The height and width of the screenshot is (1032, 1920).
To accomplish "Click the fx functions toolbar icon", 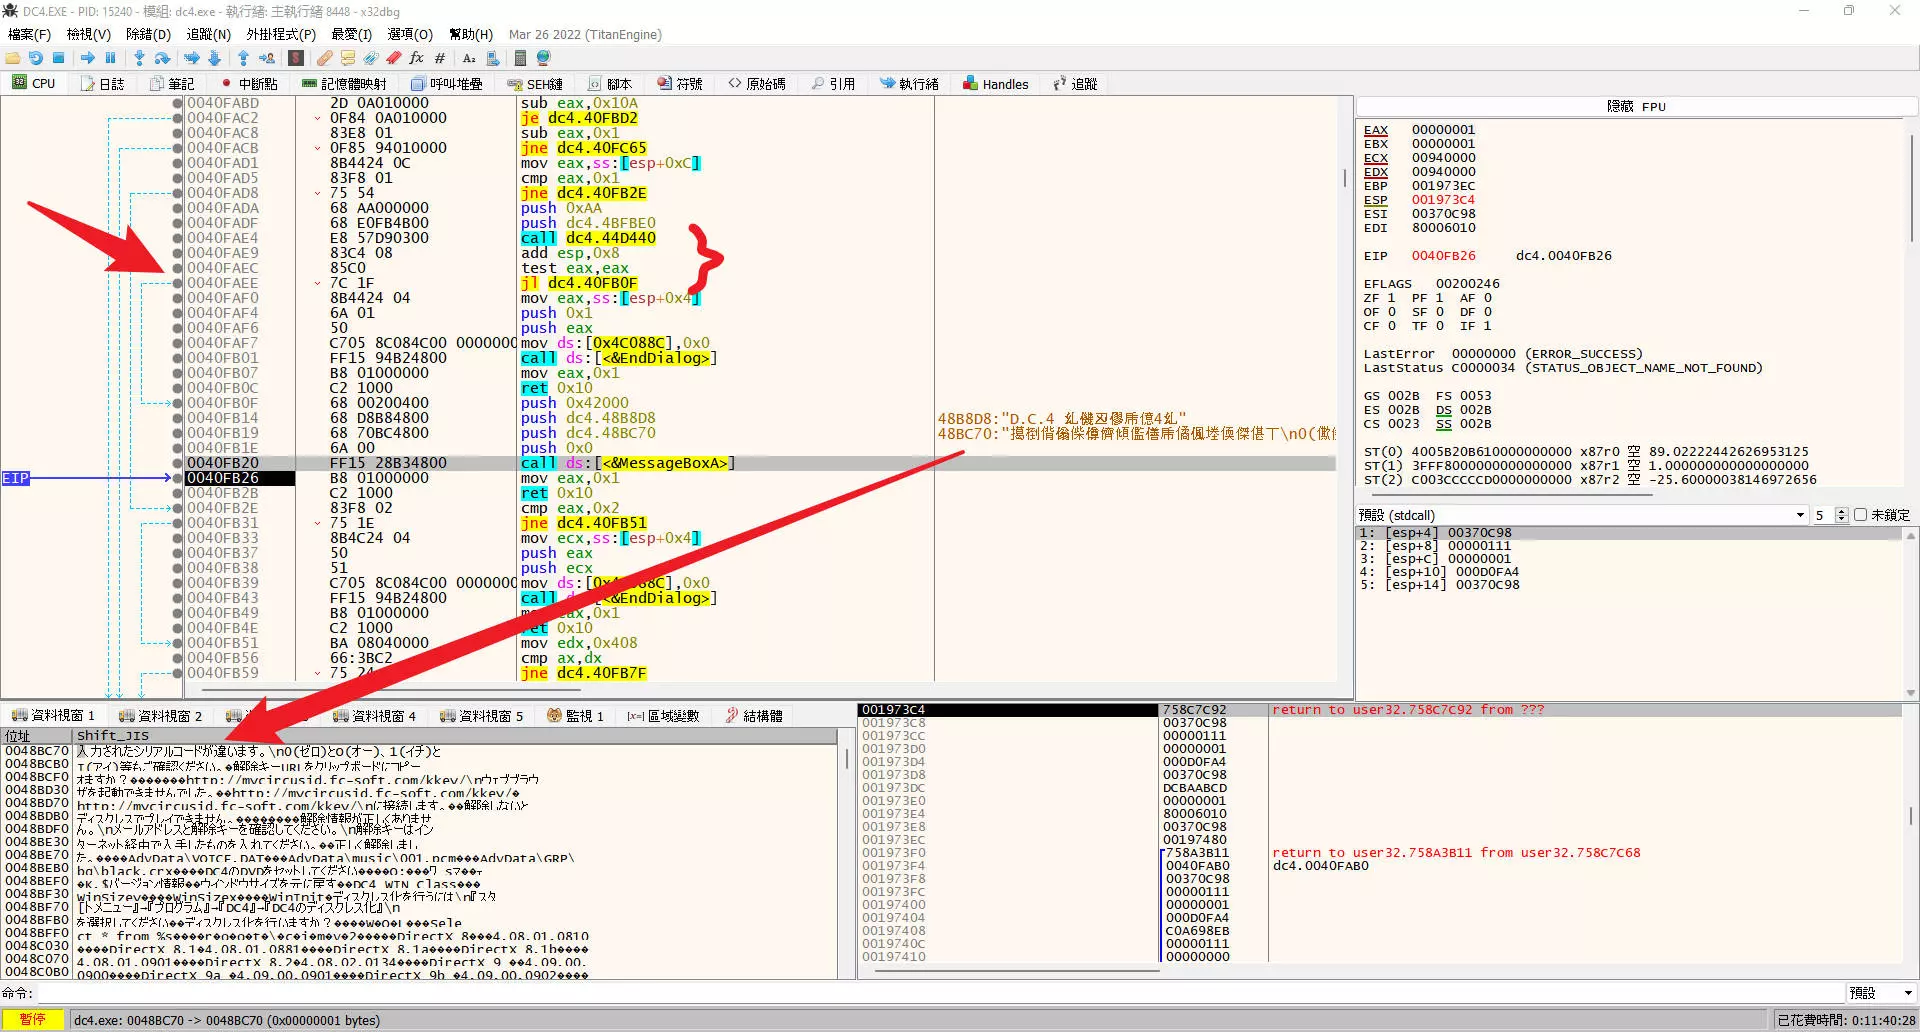I will pos(416,58).
